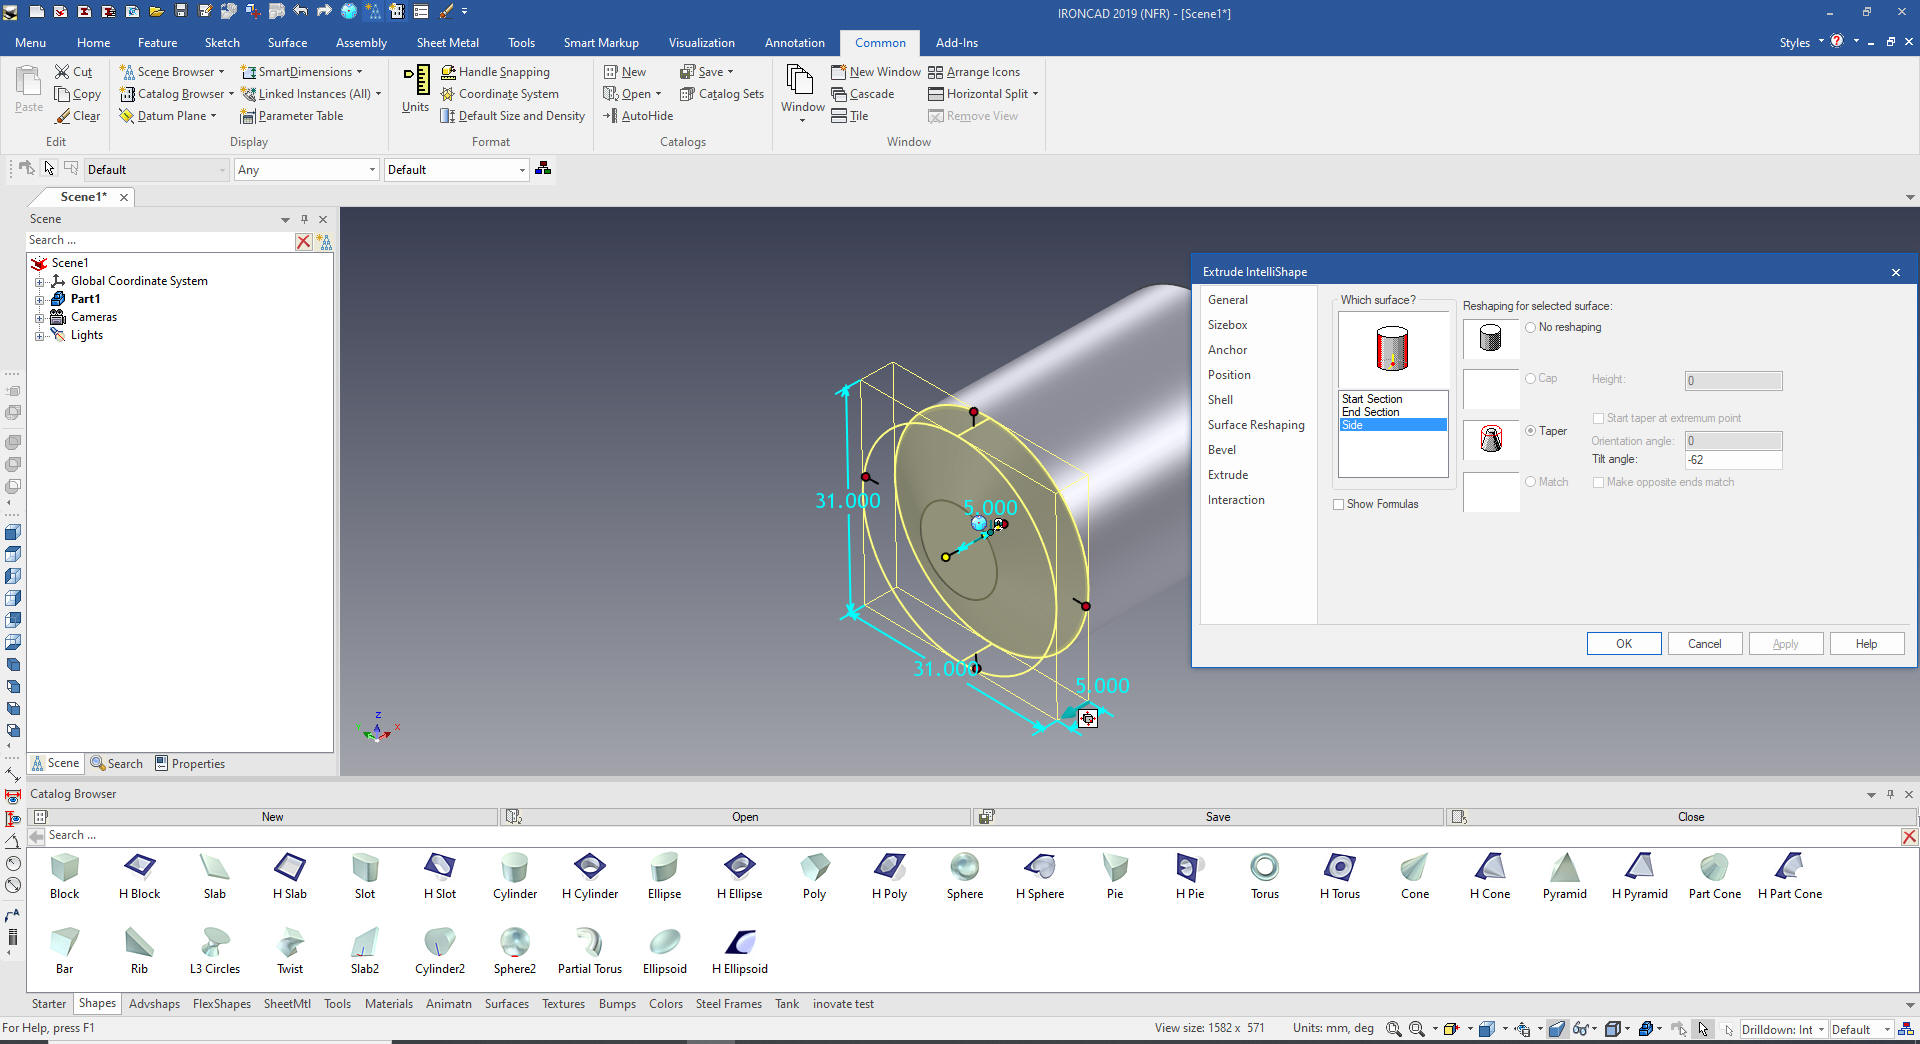This screenshot has height=1044, width=1920.
Task: Expand the Cameras tree node
Action: click(x=39, y=317)
